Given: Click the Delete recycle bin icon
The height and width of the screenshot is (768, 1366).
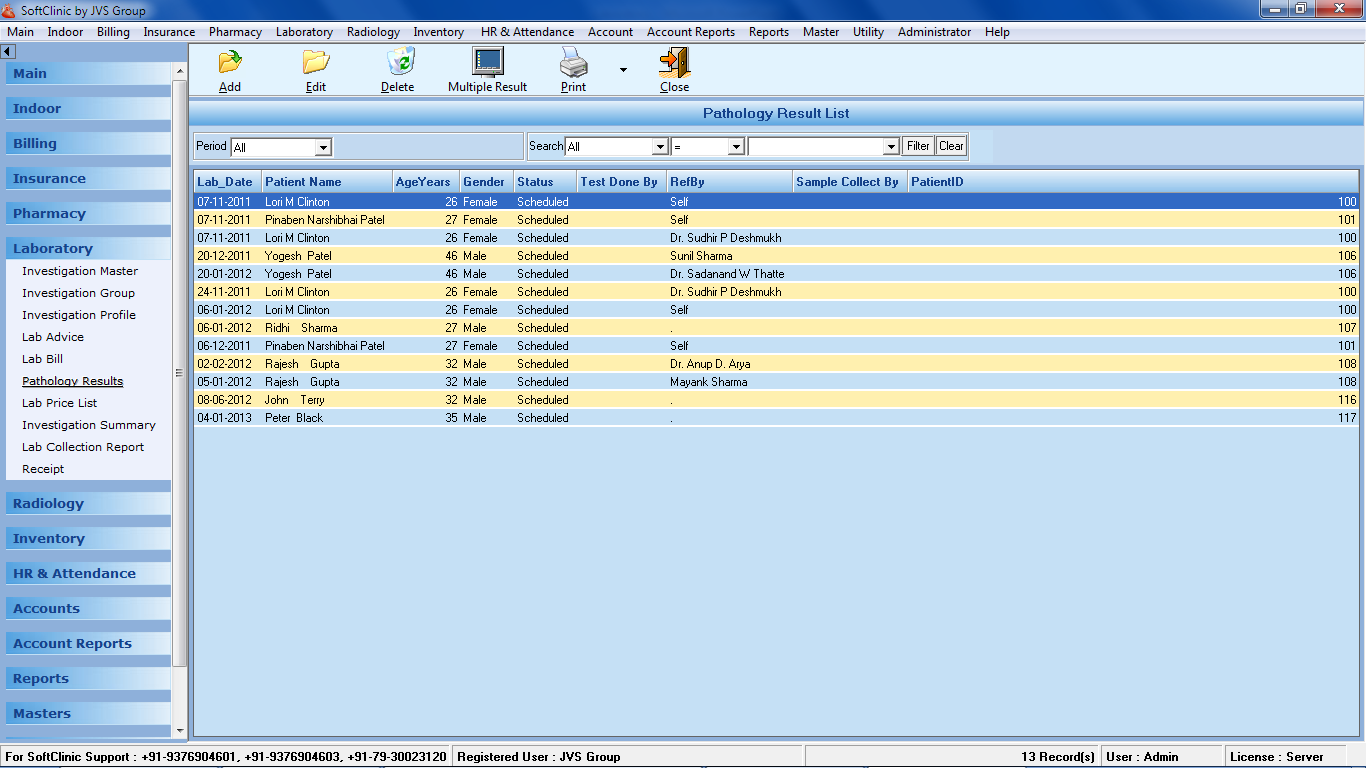Looking at the screenshot, I should pyautogui.click(x=398, y=63).
